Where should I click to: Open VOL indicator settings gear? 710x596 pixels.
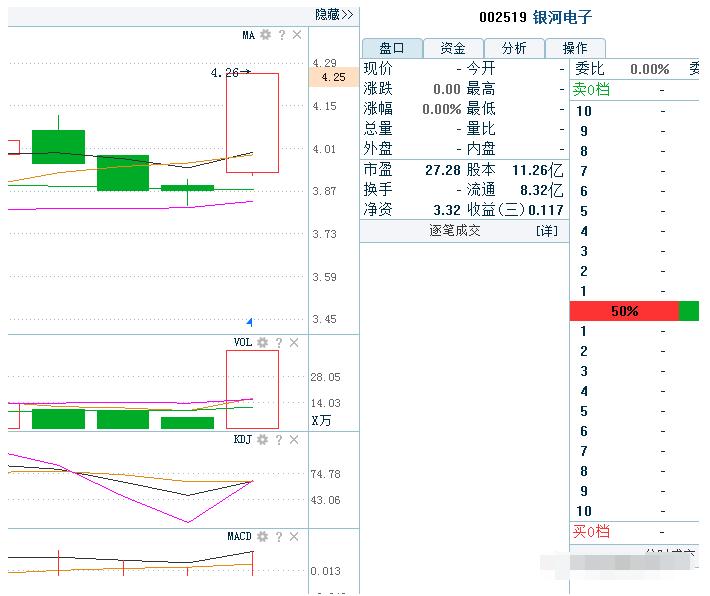[263, 342]
